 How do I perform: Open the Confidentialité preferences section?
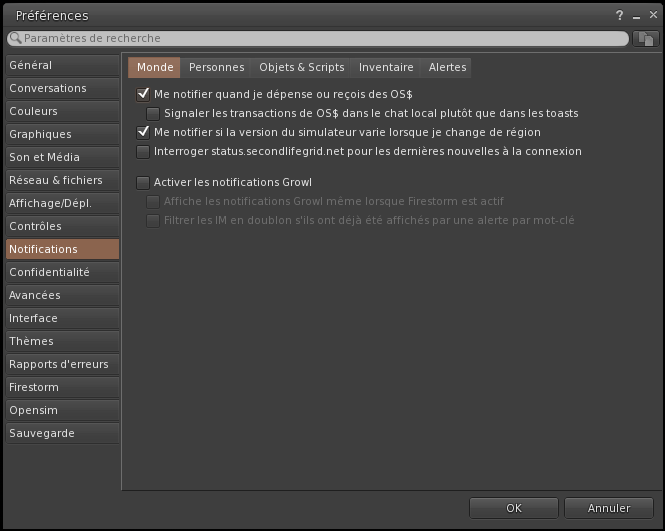(62, 272)
